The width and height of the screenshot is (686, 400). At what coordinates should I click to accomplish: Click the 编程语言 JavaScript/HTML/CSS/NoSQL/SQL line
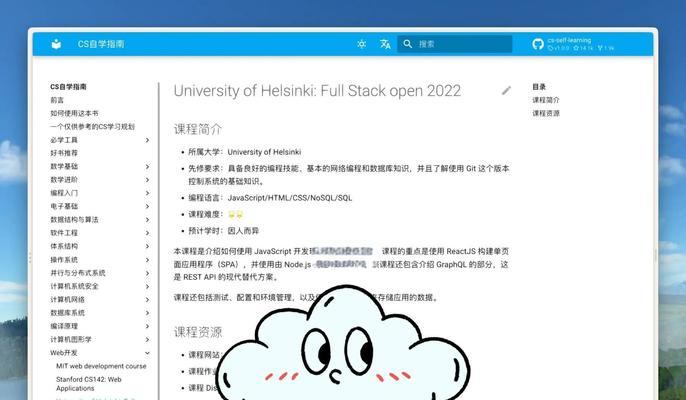270,198
